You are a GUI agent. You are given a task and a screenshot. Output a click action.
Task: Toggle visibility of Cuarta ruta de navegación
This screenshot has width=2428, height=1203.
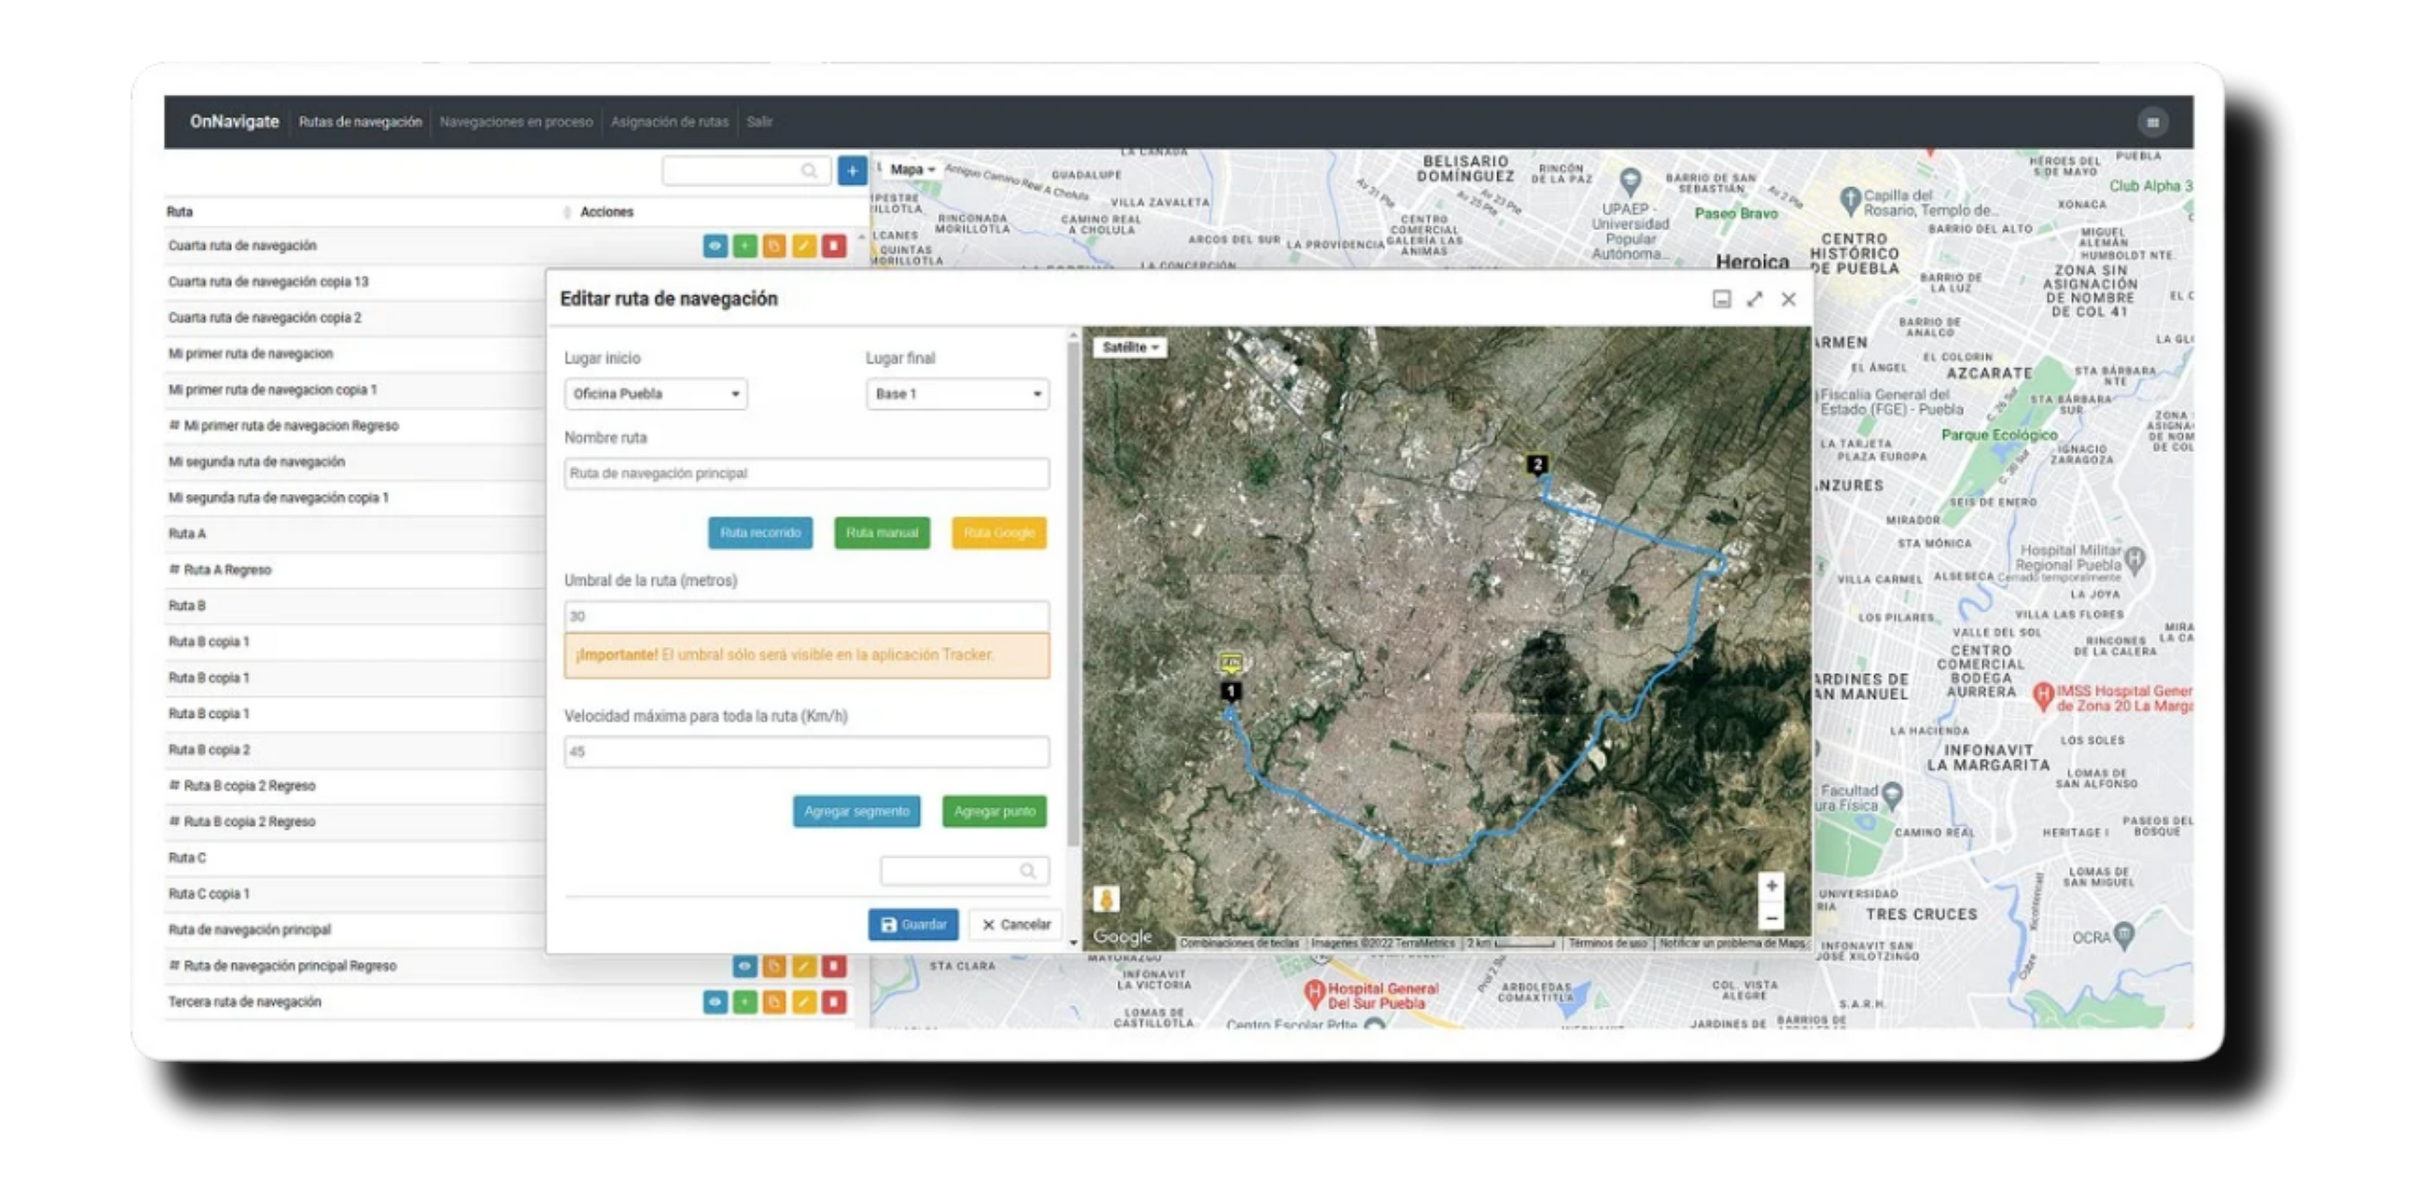pos(714,246)
